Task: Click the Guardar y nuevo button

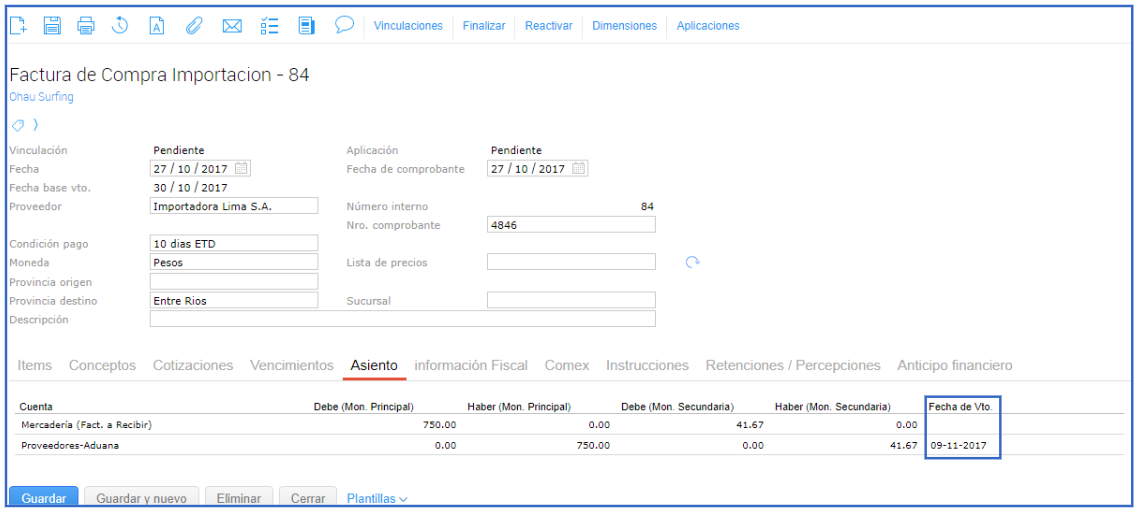Action: click(x=142, y=498)
